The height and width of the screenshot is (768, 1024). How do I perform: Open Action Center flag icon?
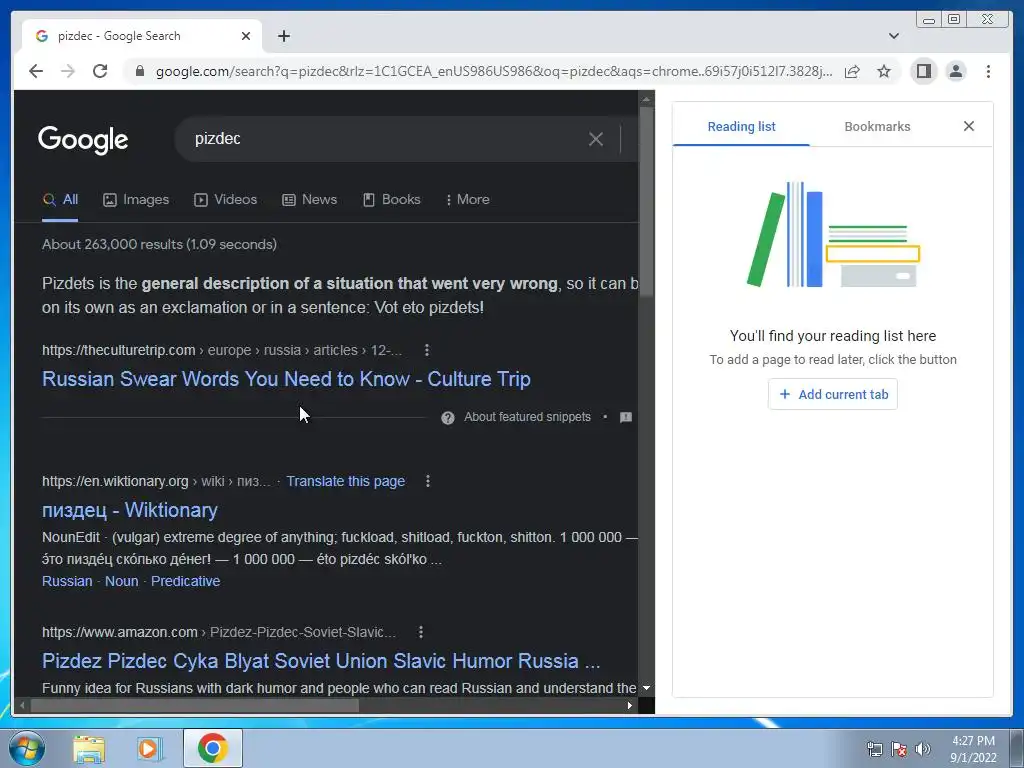pos(899,749)
